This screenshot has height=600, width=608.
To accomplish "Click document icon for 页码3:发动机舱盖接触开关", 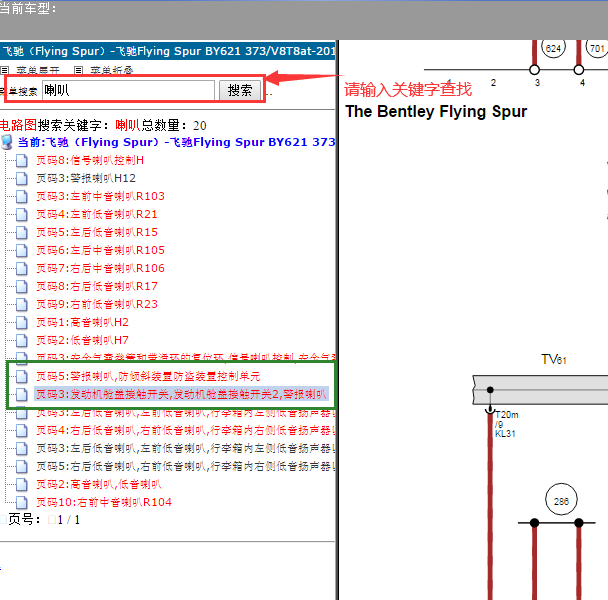I will click(22, 394).
